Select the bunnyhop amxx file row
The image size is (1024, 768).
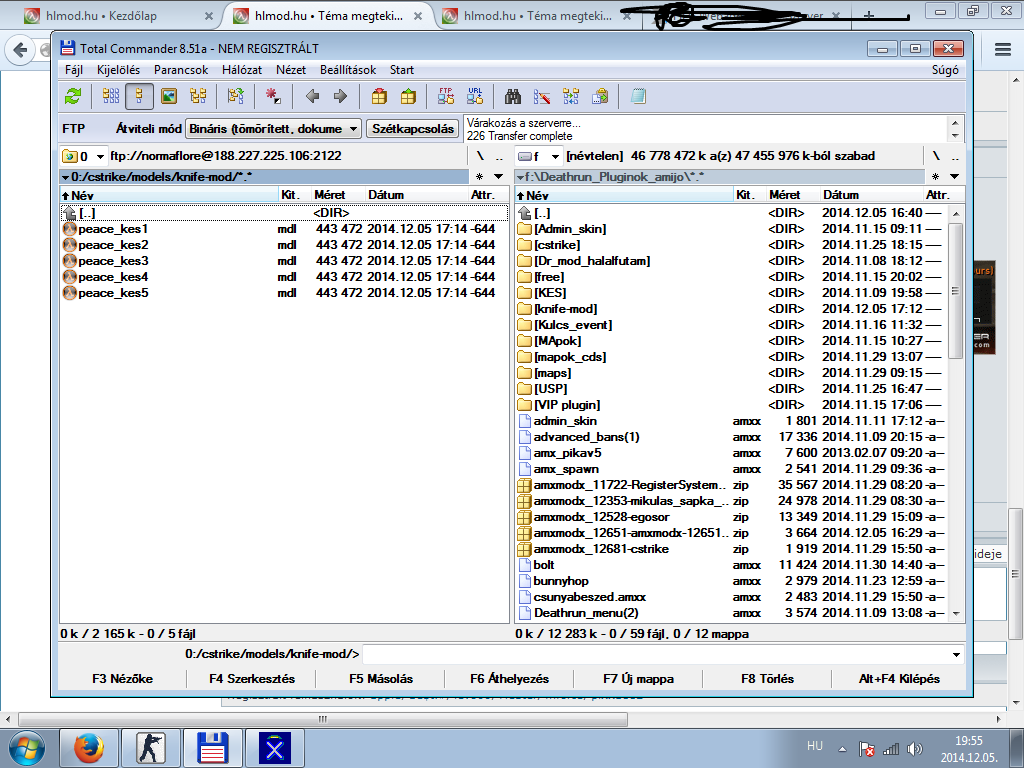tap(731, 581)
